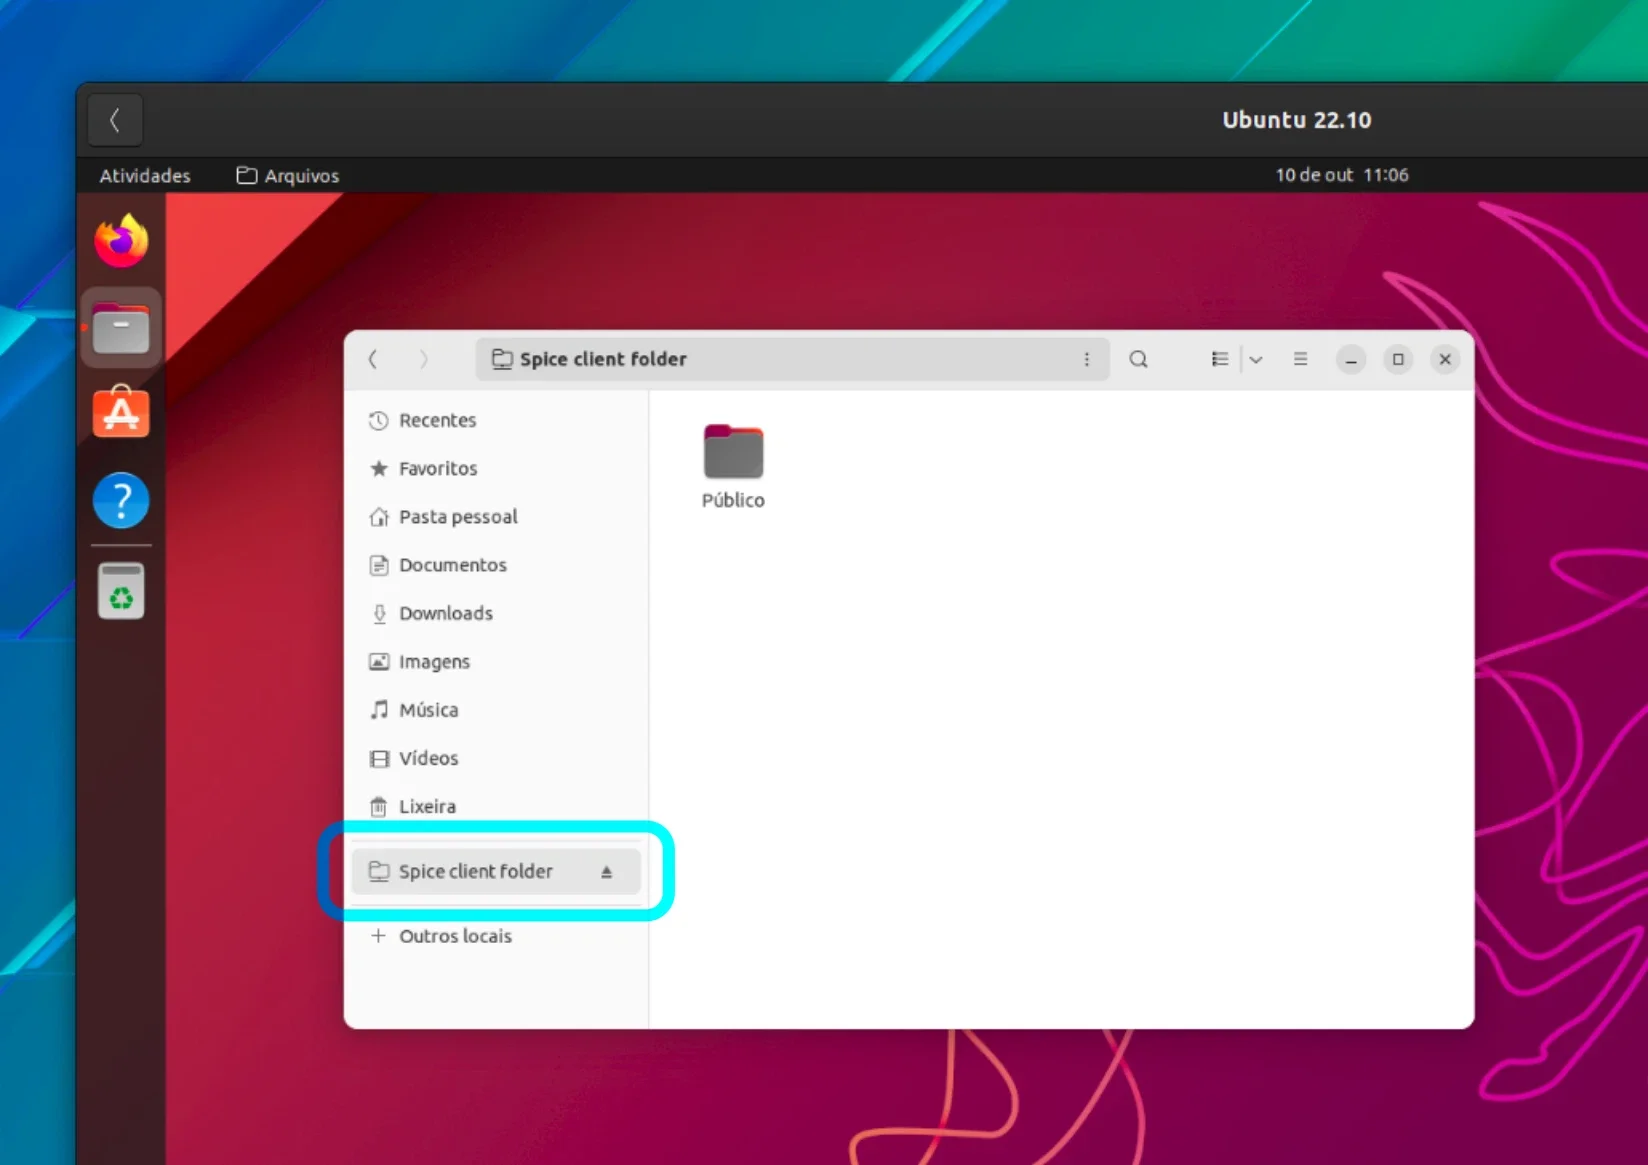Open the Help icon in dock
Screen dimensions: 1648x1165
coord(121,500)
